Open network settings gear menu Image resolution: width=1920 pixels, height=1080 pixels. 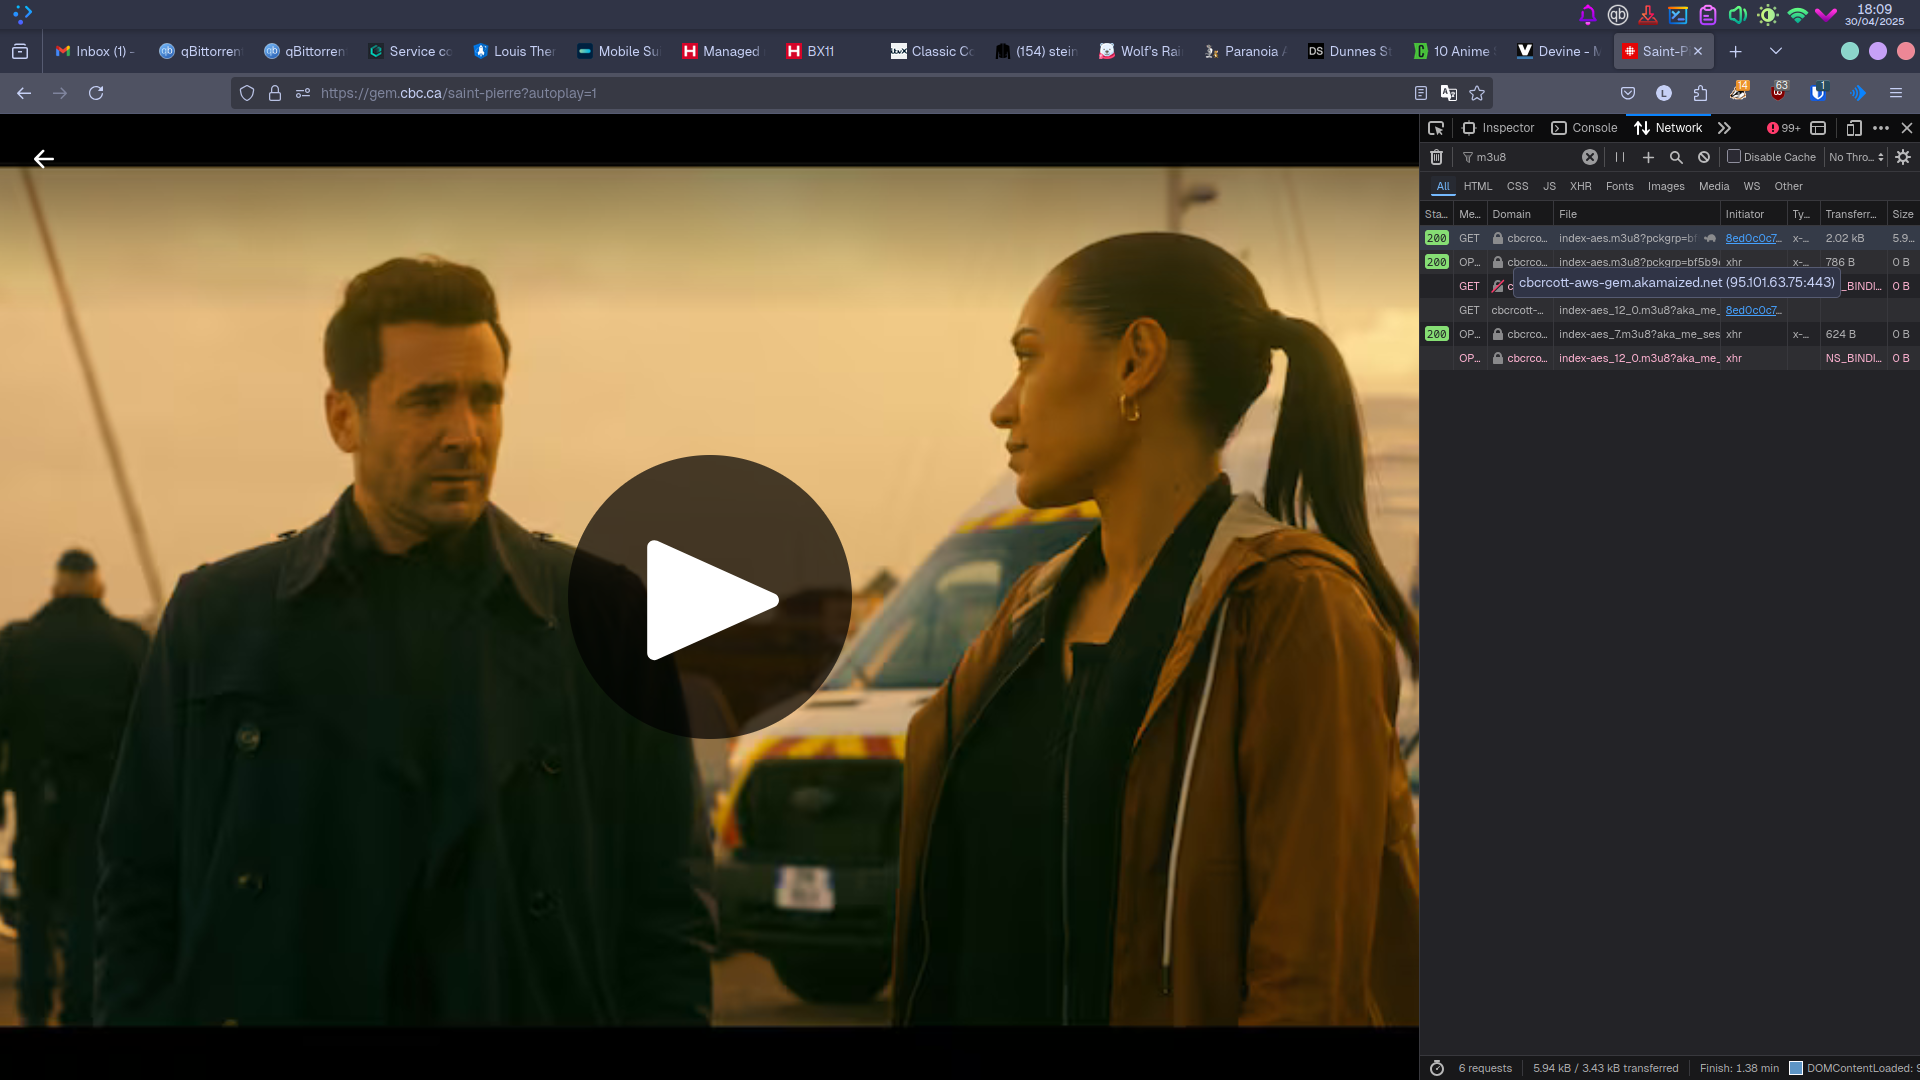click(1903, 157)
